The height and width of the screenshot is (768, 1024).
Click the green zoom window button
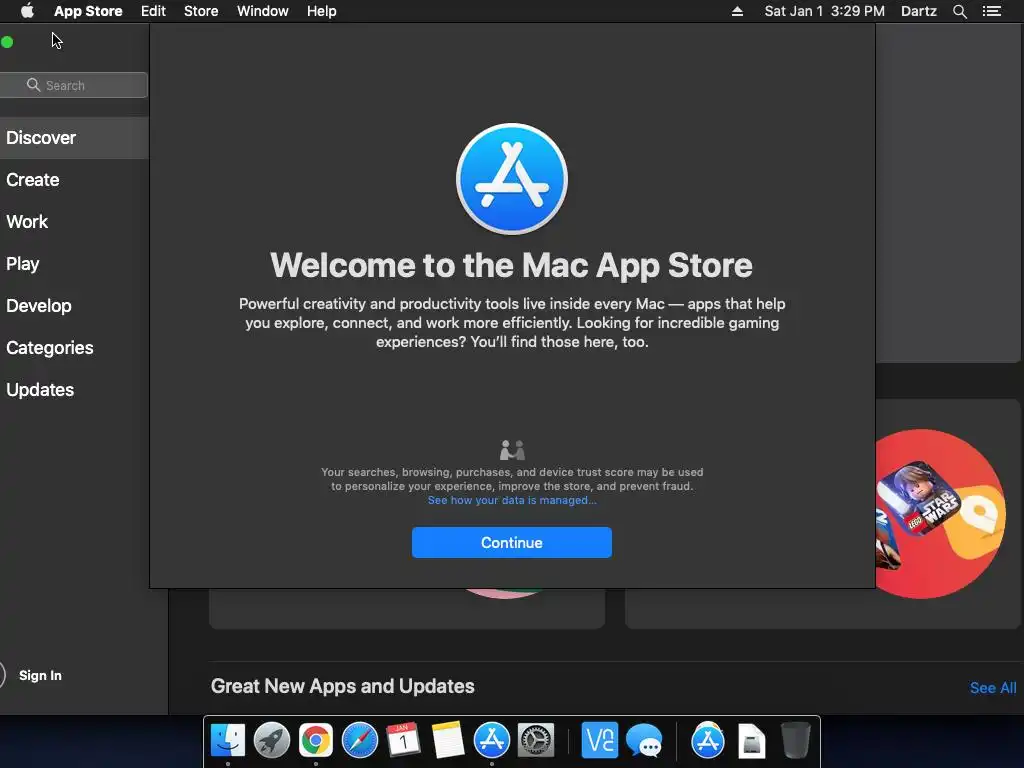coord(7,42)
